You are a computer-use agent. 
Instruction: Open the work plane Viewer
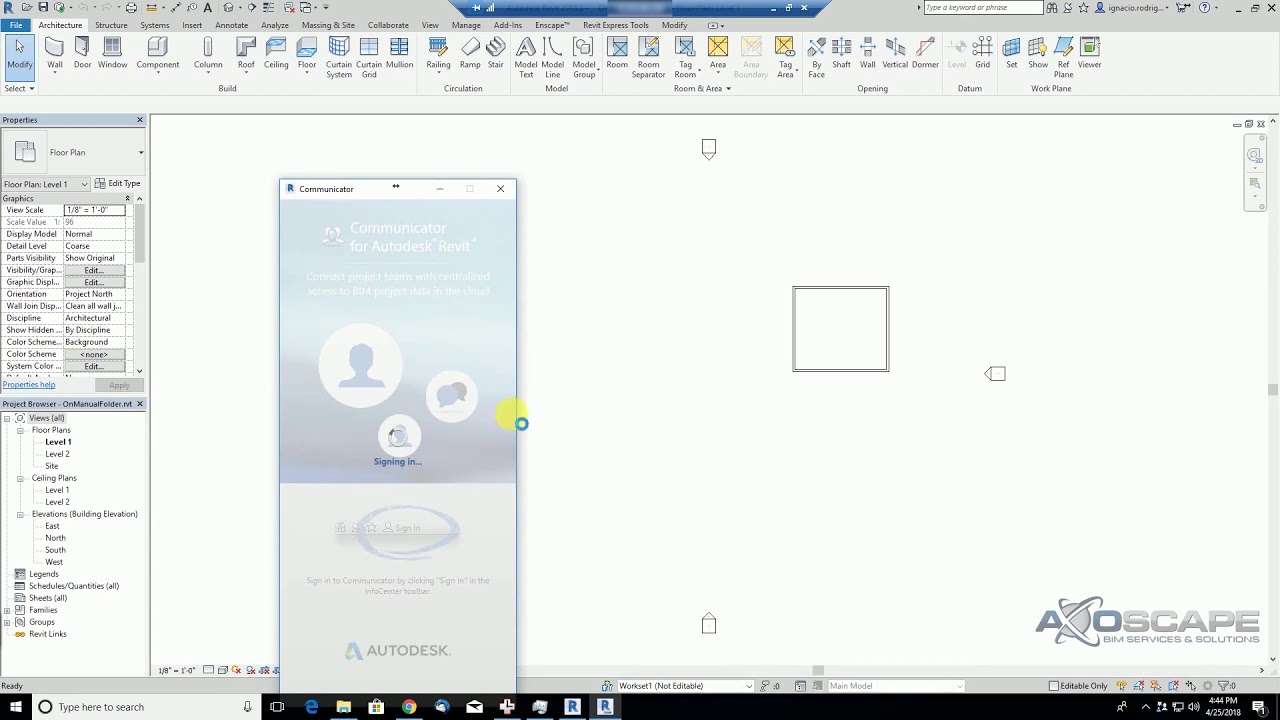1090,54
